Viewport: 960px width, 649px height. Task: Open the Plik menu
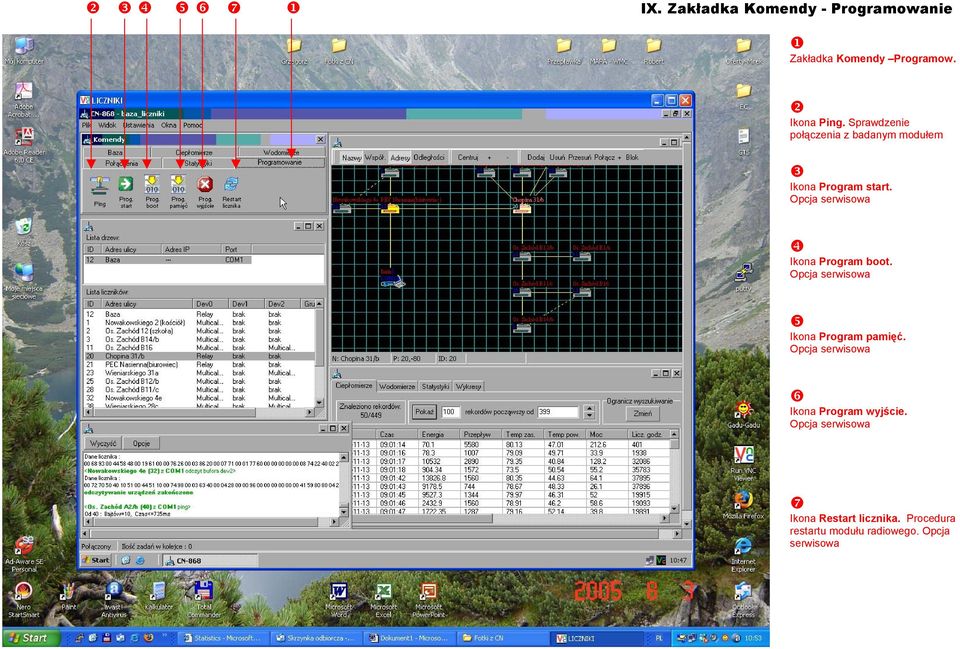click(87, 125)
